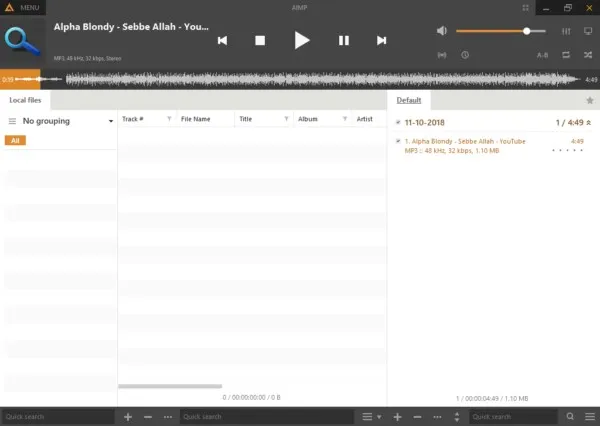Open the equalizer sliders icon

pyautogui.click(x=566, y=31)
